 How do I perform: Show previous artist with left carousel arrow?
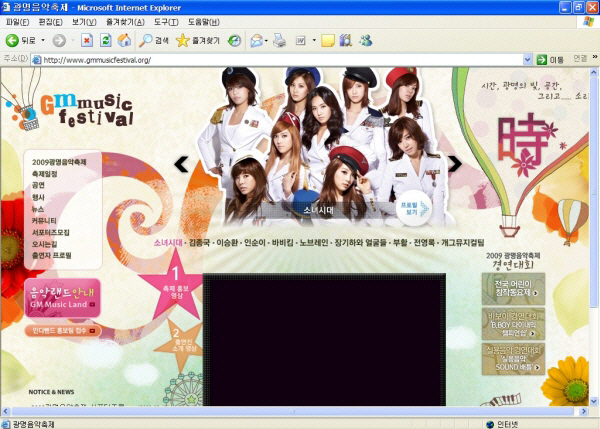click(182, 164)
